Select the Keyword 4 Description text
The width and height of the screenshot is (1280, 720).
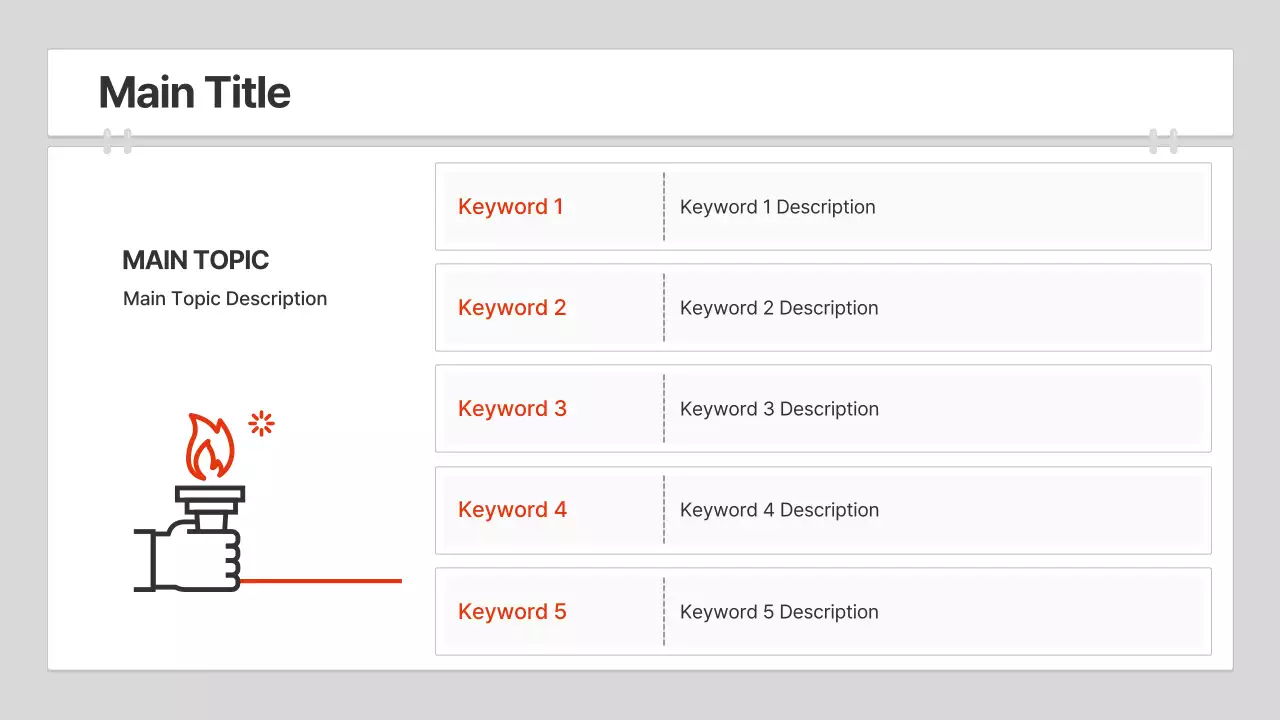[779, 510]
